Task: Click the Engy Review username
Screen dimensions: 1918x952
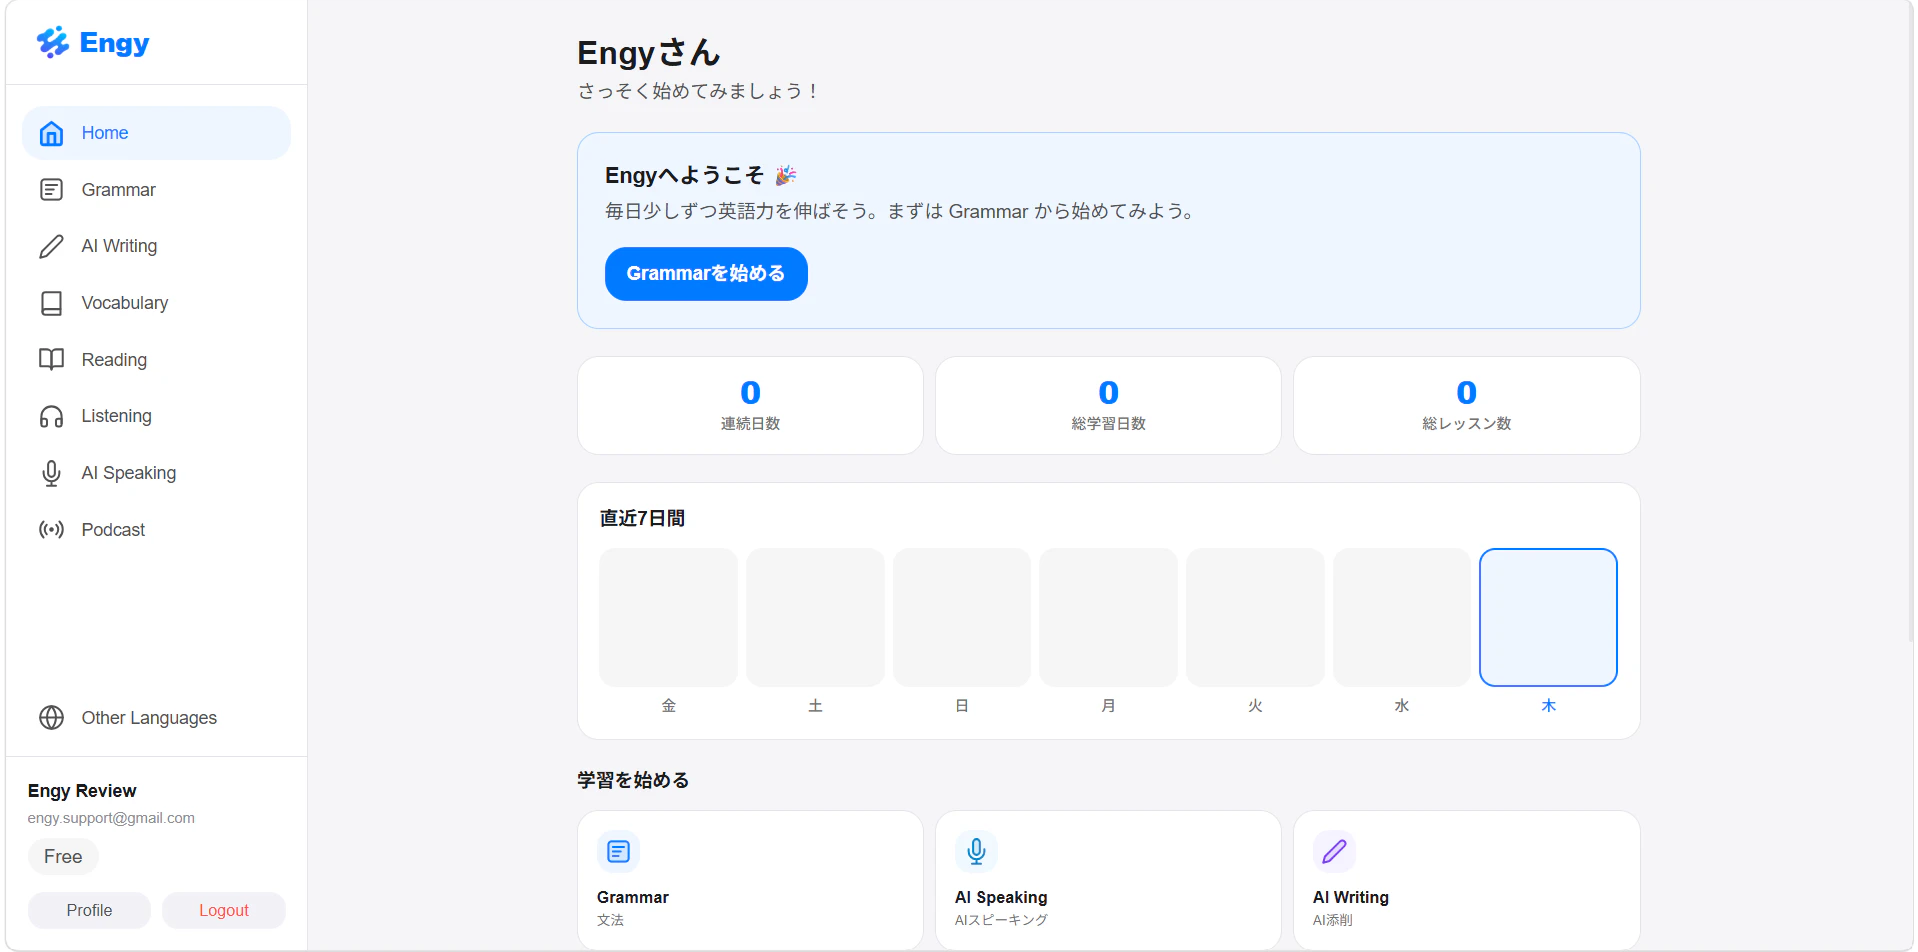Action: [x=82, y=791]
